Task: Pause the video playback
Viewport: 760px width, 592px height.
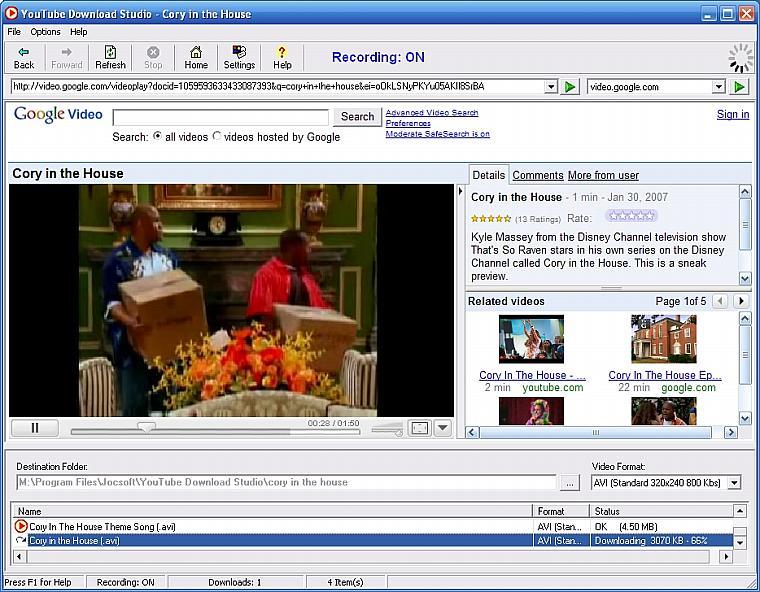Action: click(35, 428)
